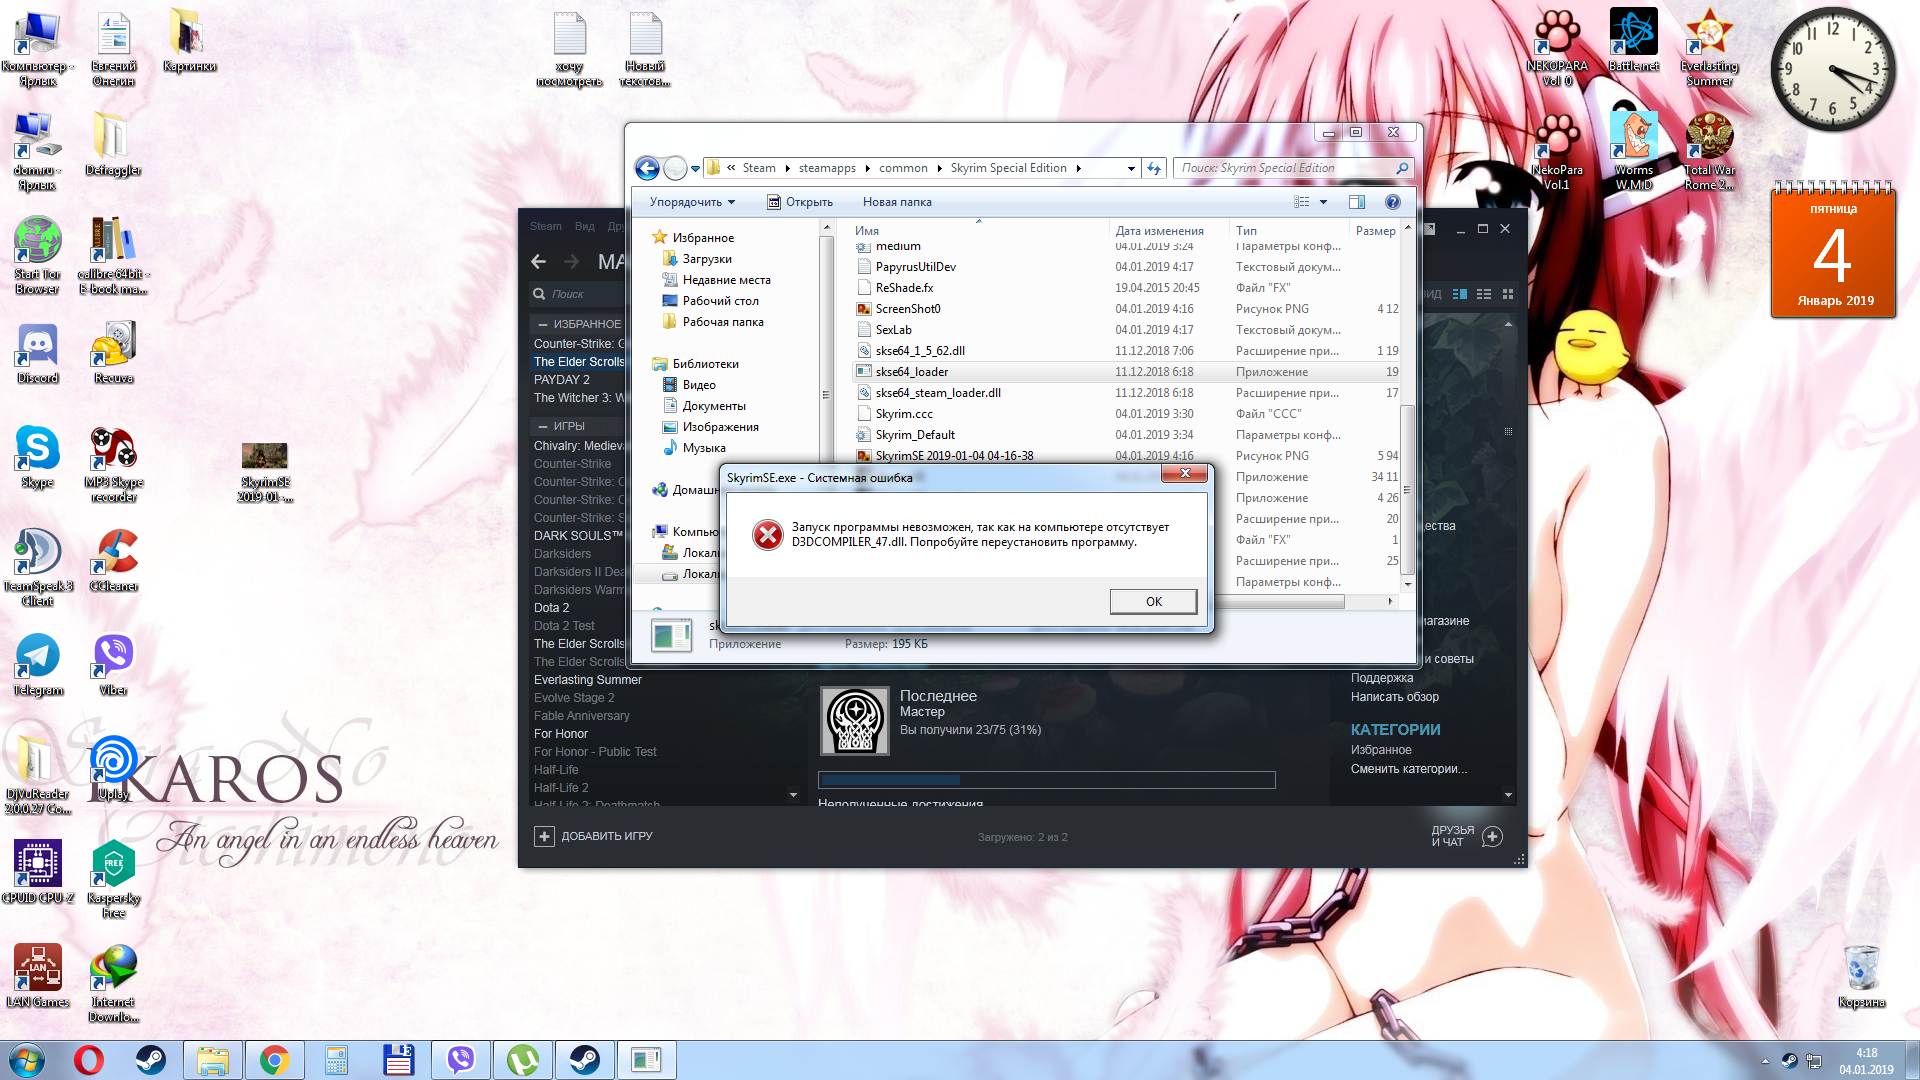Image resolution: width=1920 pixels, height=1080 pixels.
Task: Toggle the Explorer preview pane icon
Action: (x=1357, y=202)
